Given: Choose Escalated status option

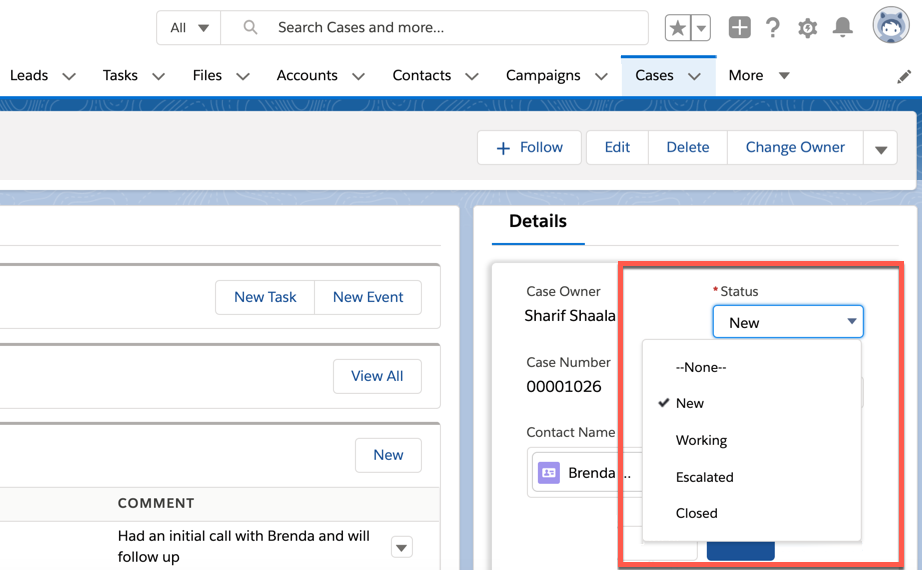Looking at the screenshot, I should pos(752,477).
